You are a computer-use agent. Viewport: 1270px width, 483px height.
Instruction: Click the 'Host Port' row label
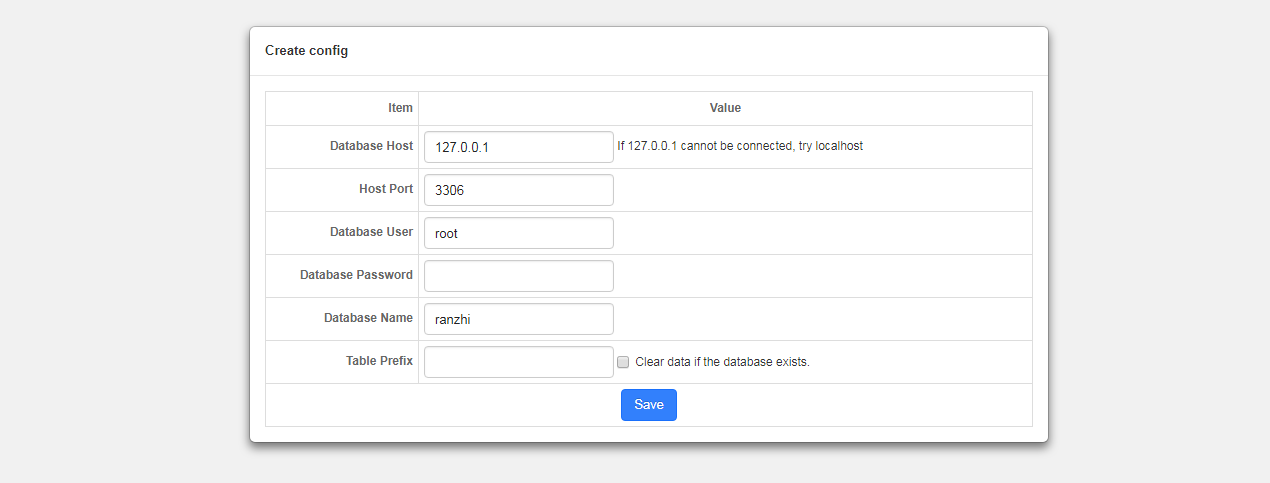click(x=385, y=189)
